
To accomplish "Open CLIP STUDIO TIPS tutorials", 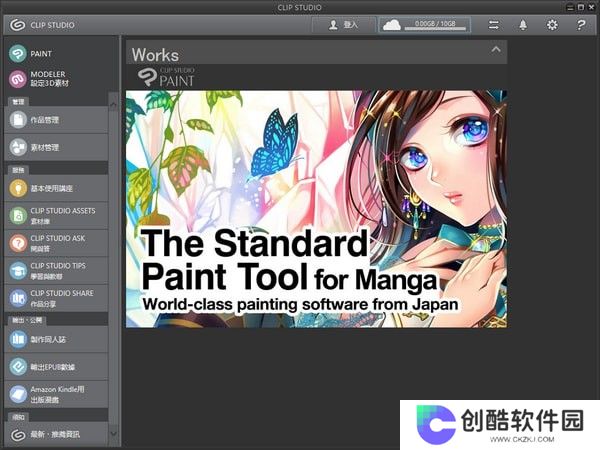I will coord(56,271).
